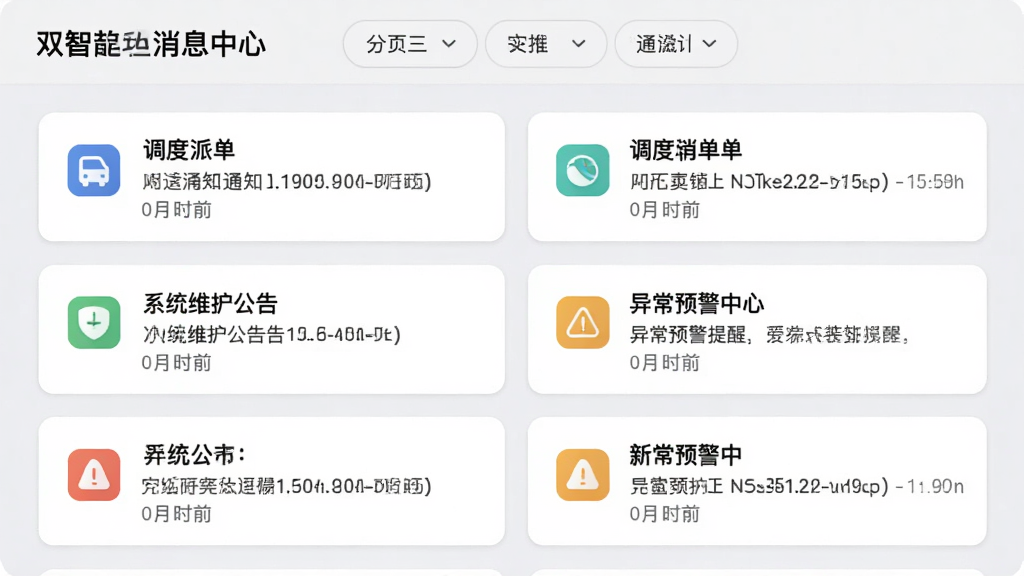Open the 通邀计 dropdown menu

point(676,44)
